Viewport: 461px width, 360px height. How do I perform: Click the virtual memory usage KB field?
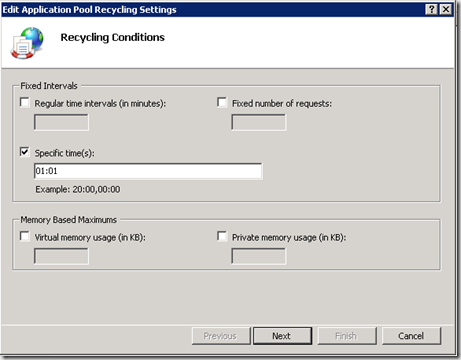[61, 256]
